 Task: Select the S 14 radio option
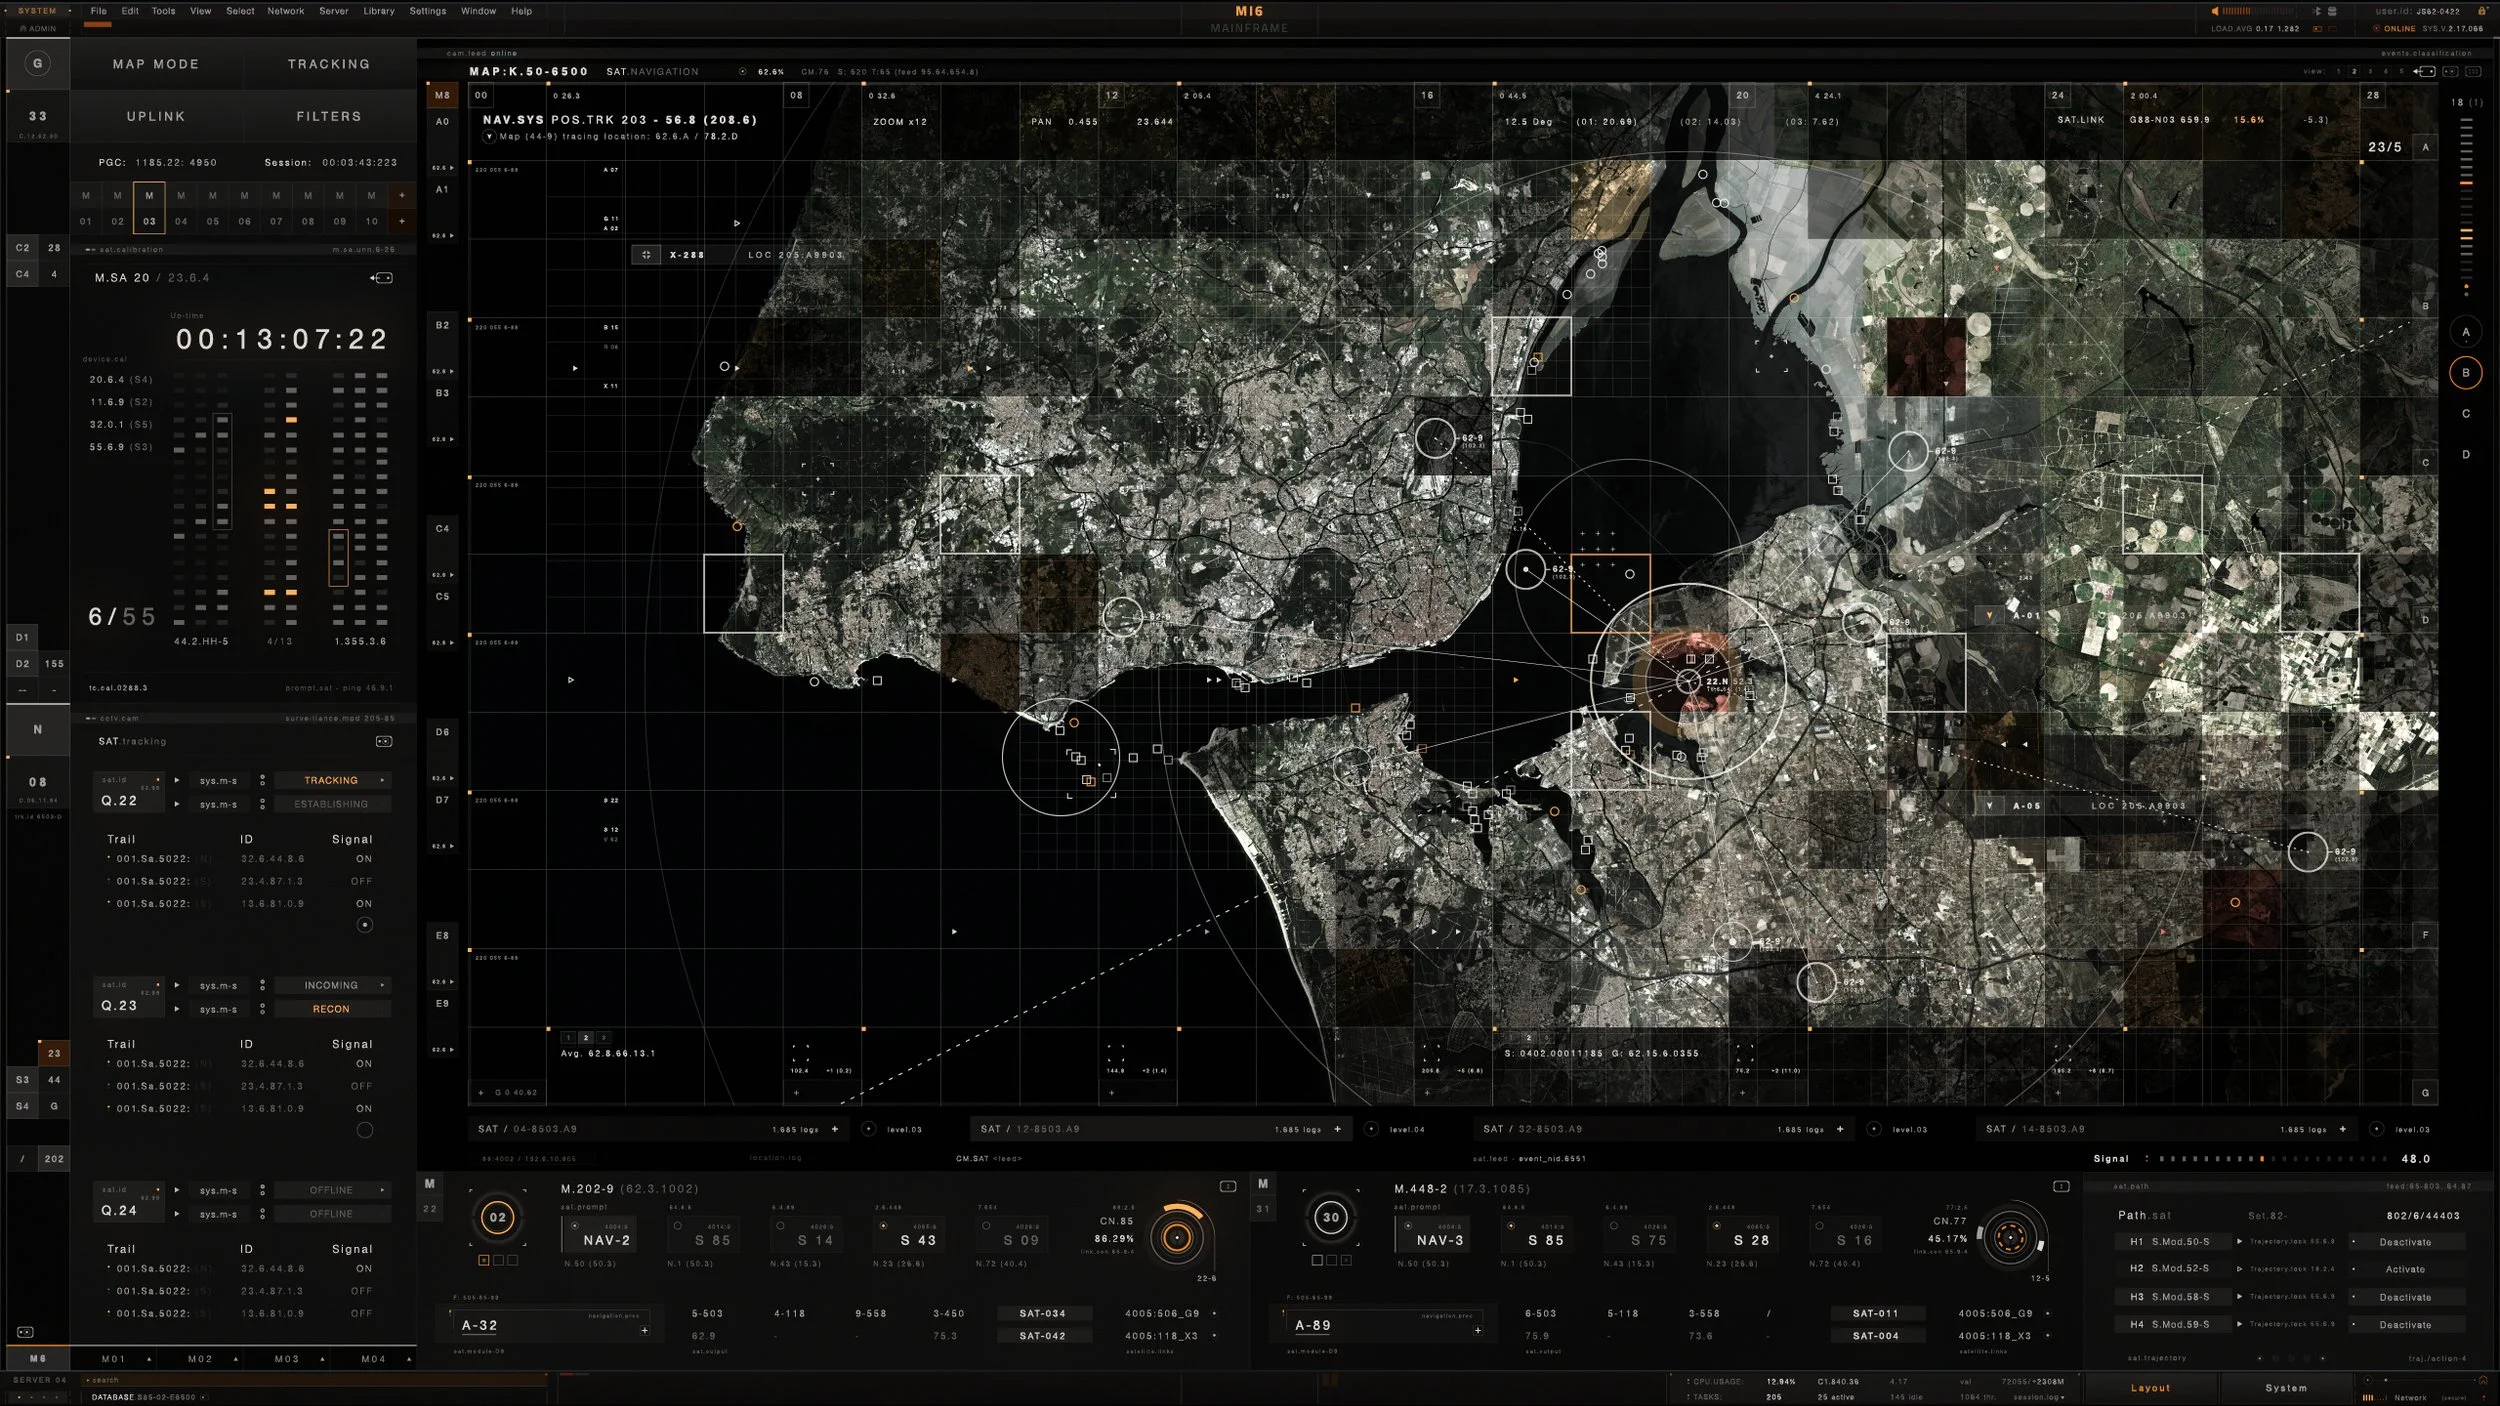click(781, 1226)
